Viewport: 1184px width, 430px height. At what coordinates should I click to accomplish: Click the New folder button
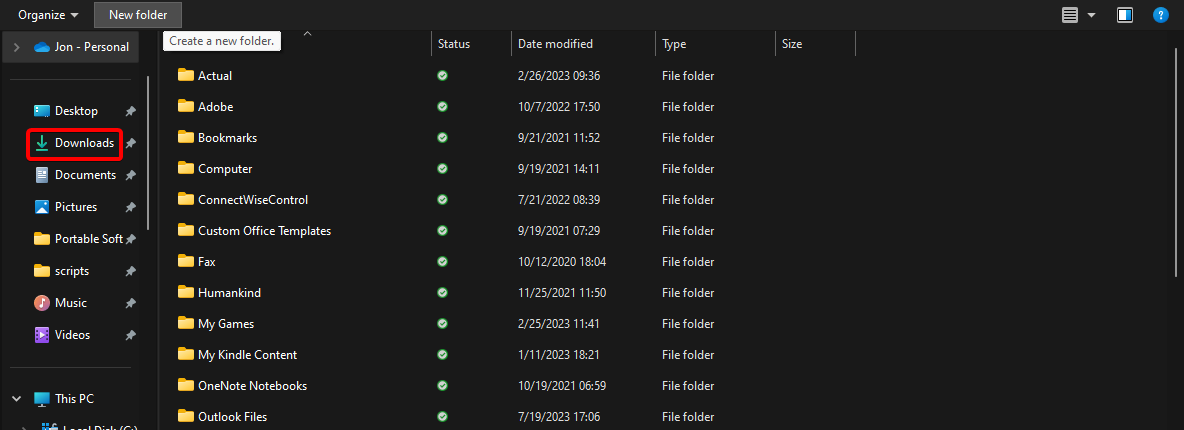[138, 15]
